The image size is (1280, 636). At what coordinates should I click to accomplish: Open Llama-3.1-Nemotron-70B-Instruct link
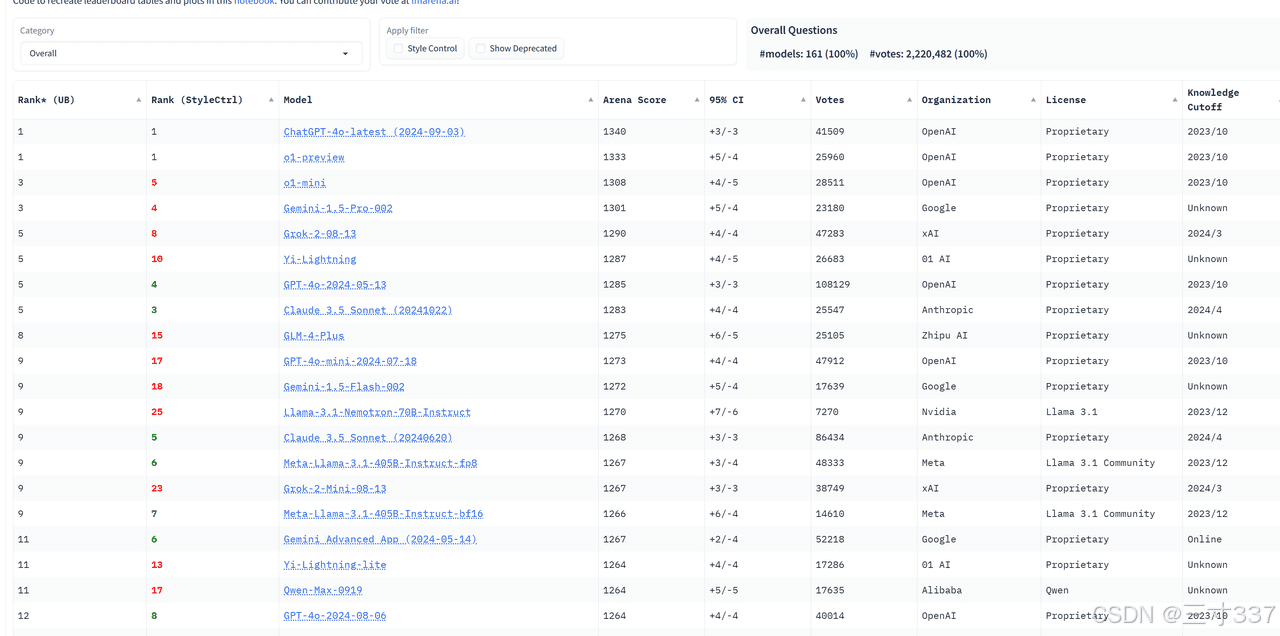pos(377,412)
